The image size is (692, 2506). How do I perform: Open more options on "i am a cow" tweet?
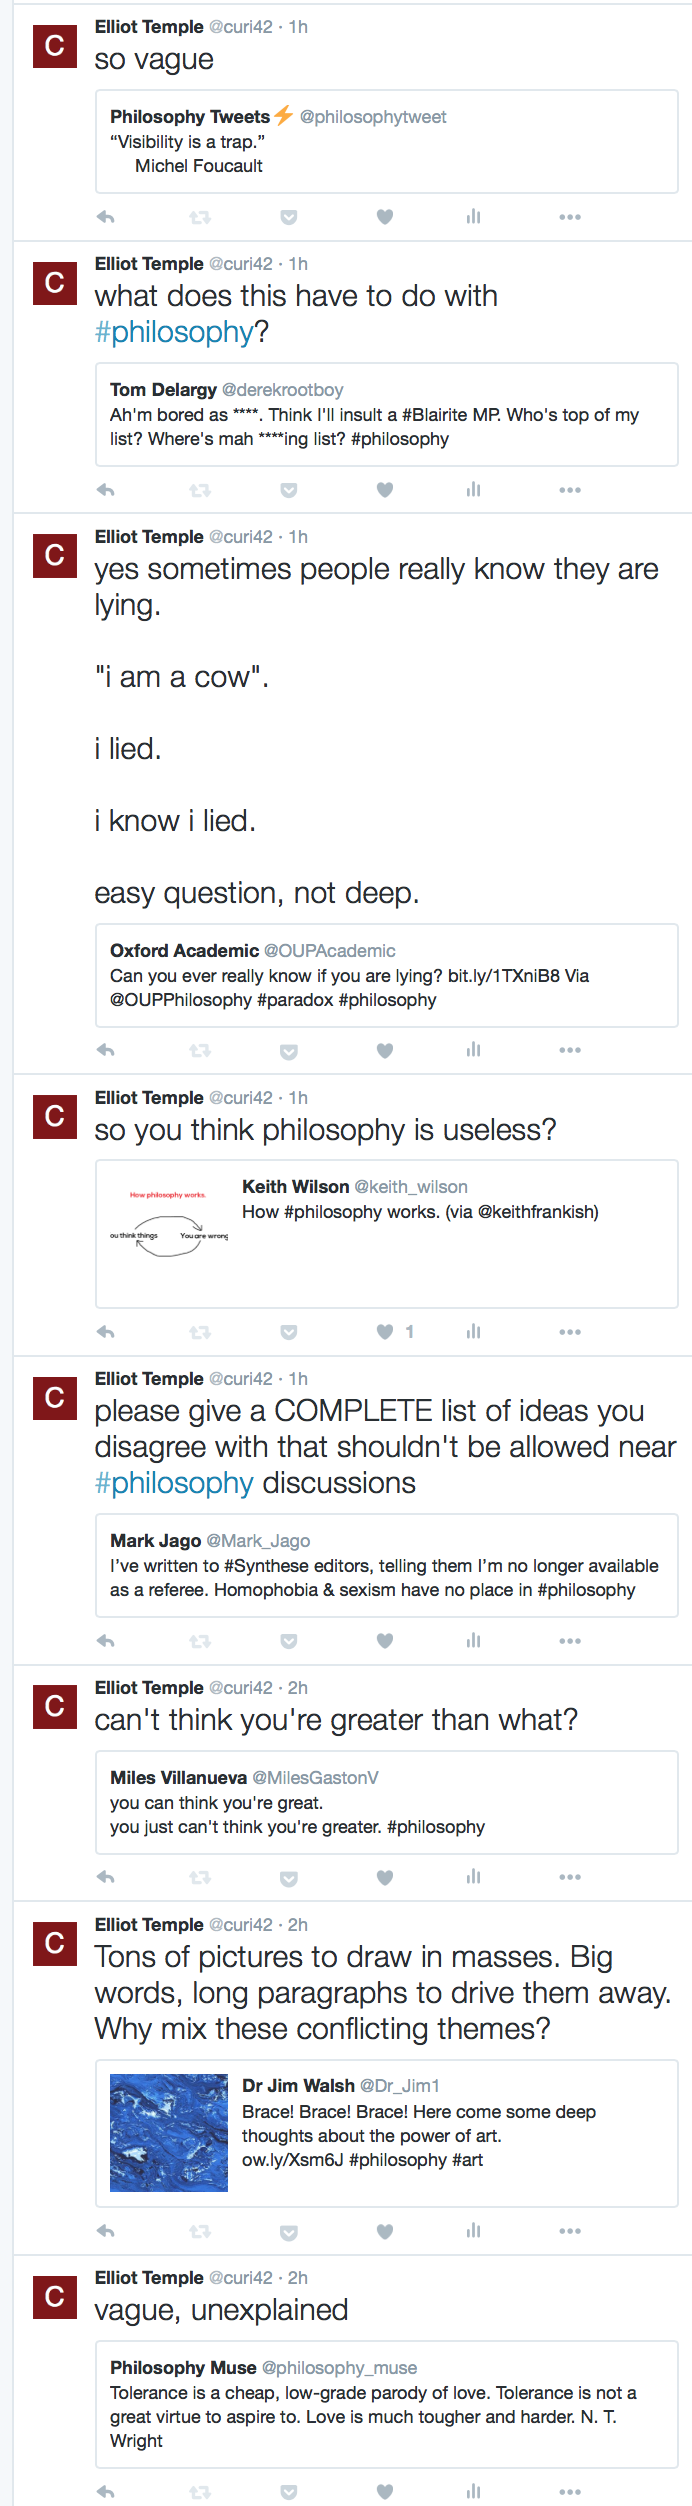570,1051
